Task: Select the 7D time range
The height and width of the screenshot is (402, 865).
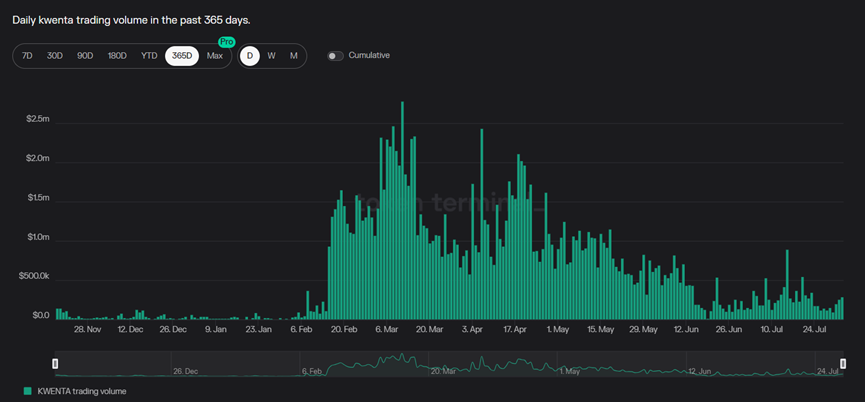Action: 27,56
